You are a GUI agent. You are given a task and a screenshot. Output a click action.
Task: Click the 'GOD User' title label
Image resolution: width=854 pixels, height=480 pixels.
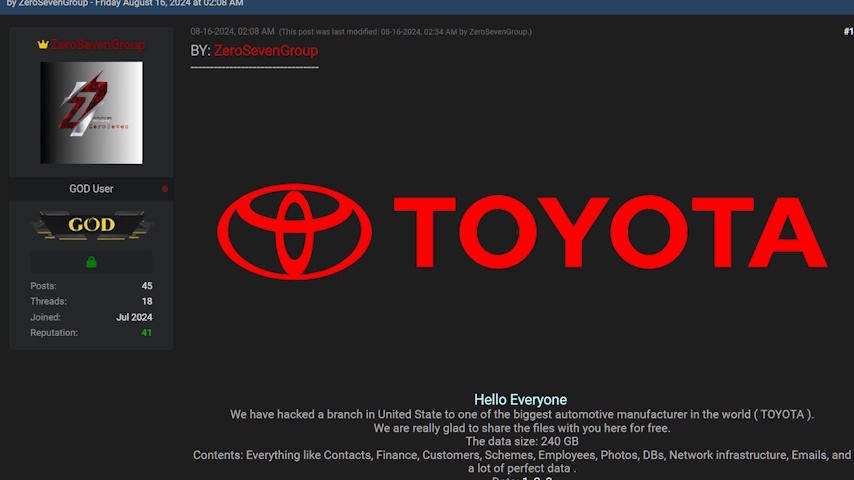(x=91, y=189)
